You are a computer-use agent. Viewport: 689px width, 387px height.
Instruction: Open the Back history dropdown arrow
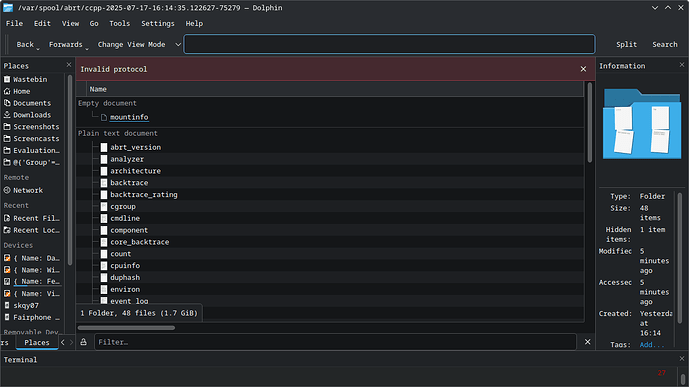pos(38,48)
